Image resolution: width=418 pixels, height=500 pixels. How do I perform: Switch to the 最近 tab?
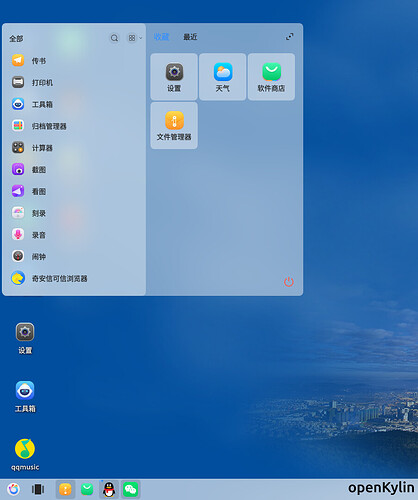click(190, 37)
